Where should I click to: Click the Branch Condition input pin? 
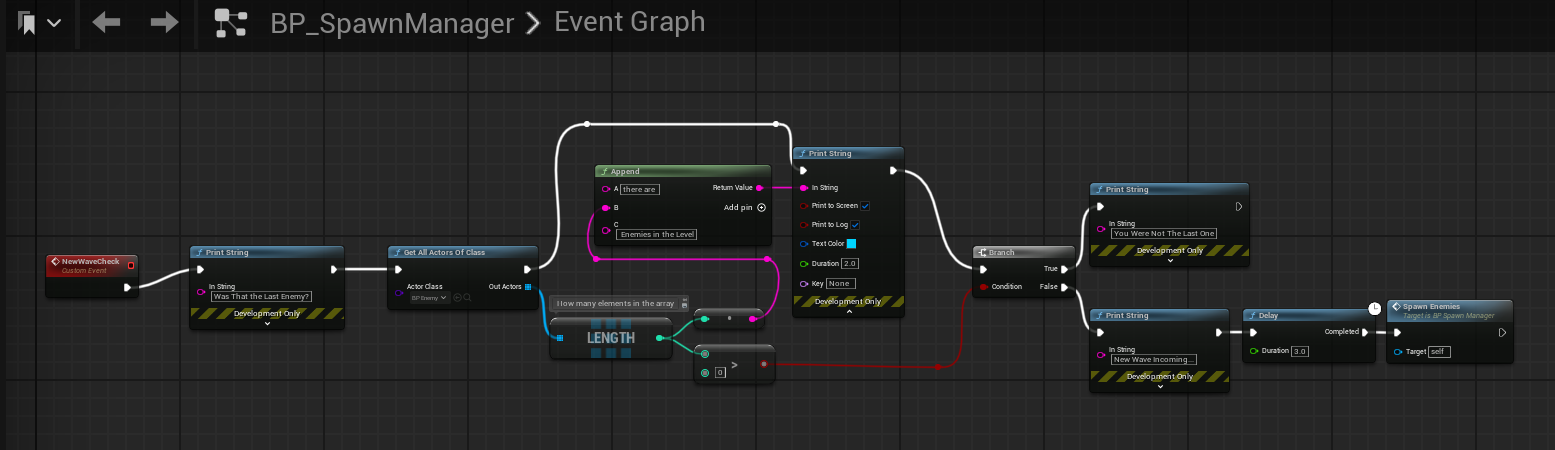983,287
